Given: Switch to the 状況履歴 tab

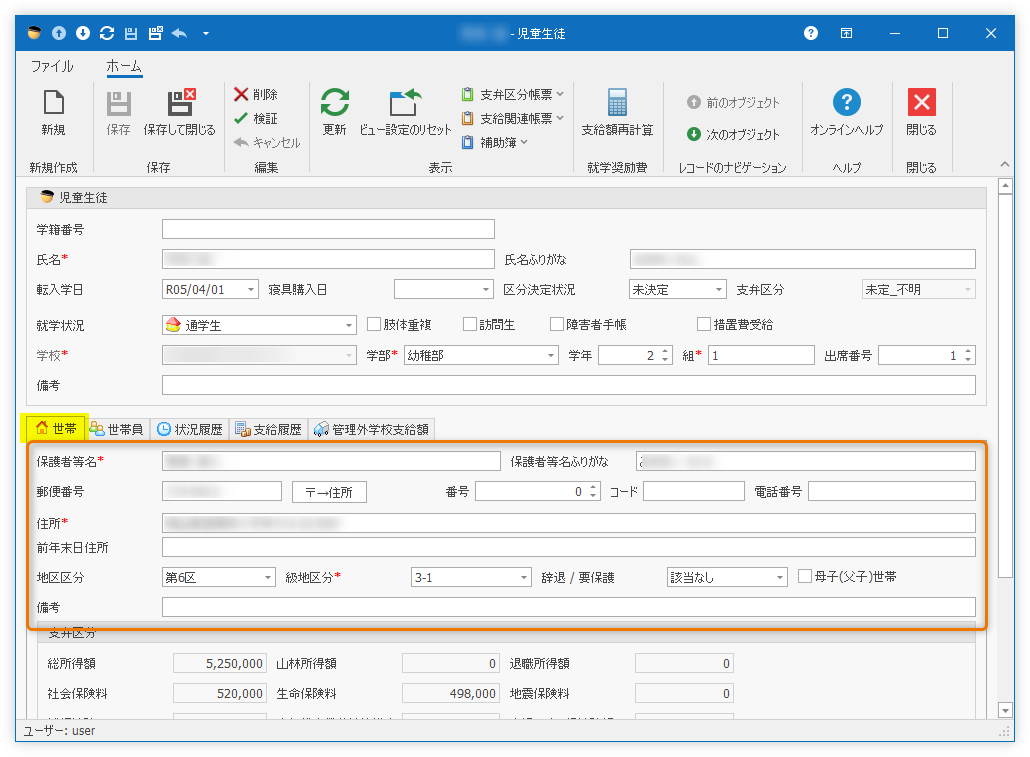Looking at the screenshot, I should coord(190,429).
